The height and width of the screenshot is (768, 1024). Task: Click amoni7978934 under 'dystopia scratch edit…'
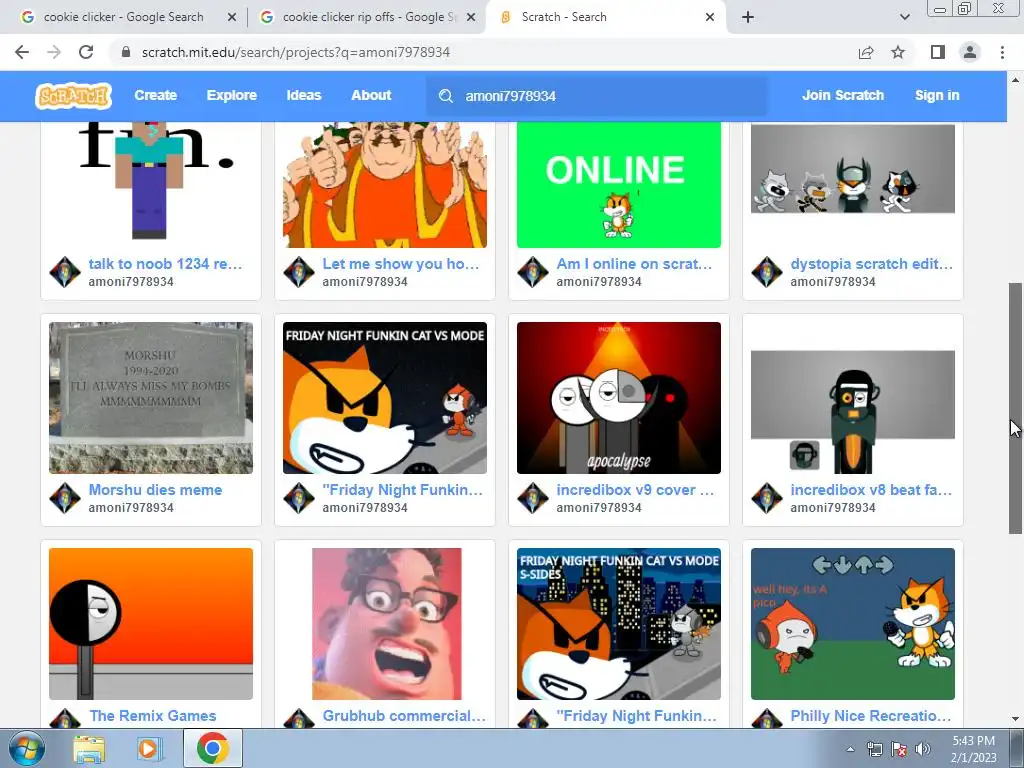pos(833,281)
